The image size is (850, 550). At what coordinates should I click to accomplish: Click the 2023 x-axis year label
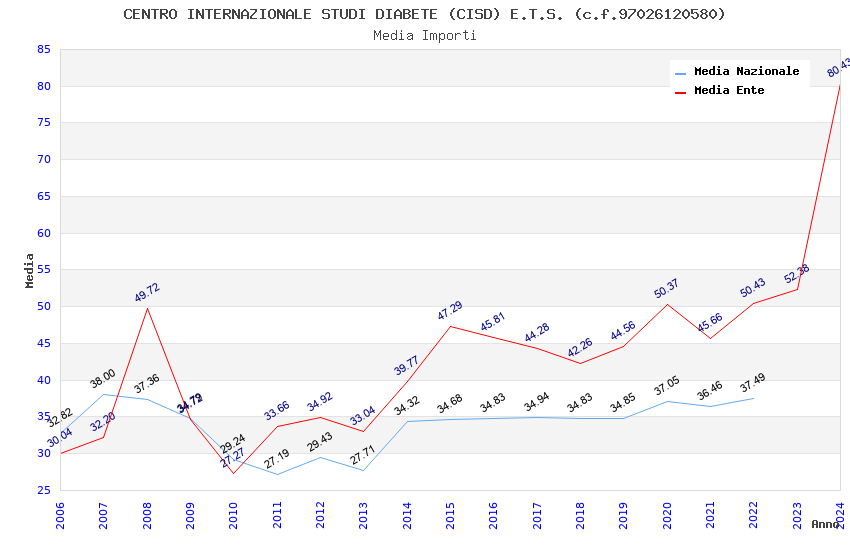[x=797, y=515]
